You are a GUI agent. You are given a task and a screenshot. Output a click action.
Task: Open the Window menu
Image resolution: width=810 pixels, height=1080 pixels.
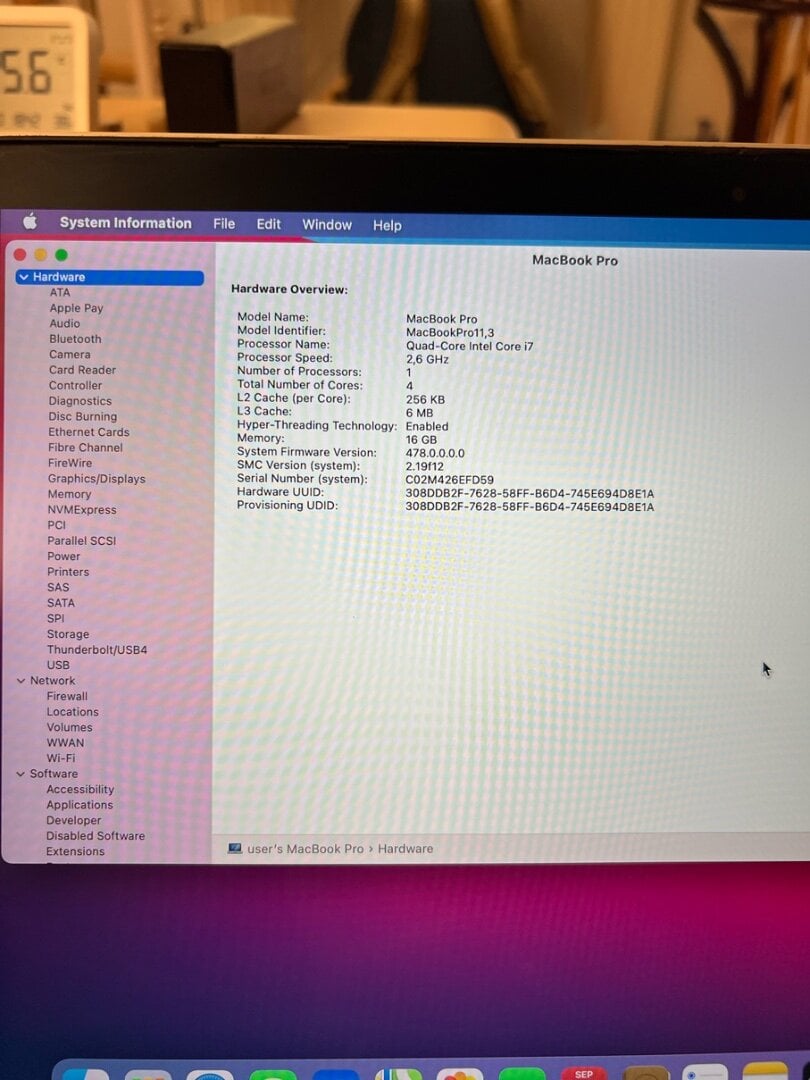tap(327, 225)
